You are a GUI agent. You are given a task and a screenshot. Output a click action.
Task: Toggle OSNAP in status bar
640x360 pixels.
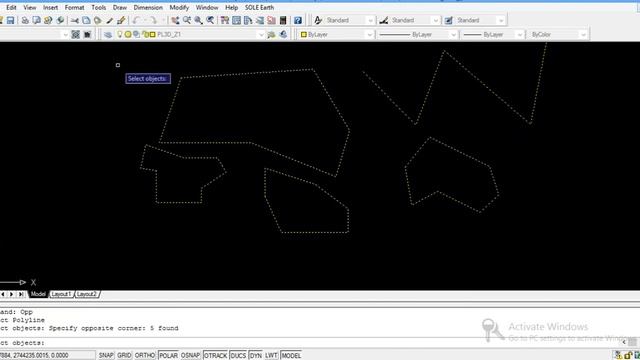tap(190, 356)
